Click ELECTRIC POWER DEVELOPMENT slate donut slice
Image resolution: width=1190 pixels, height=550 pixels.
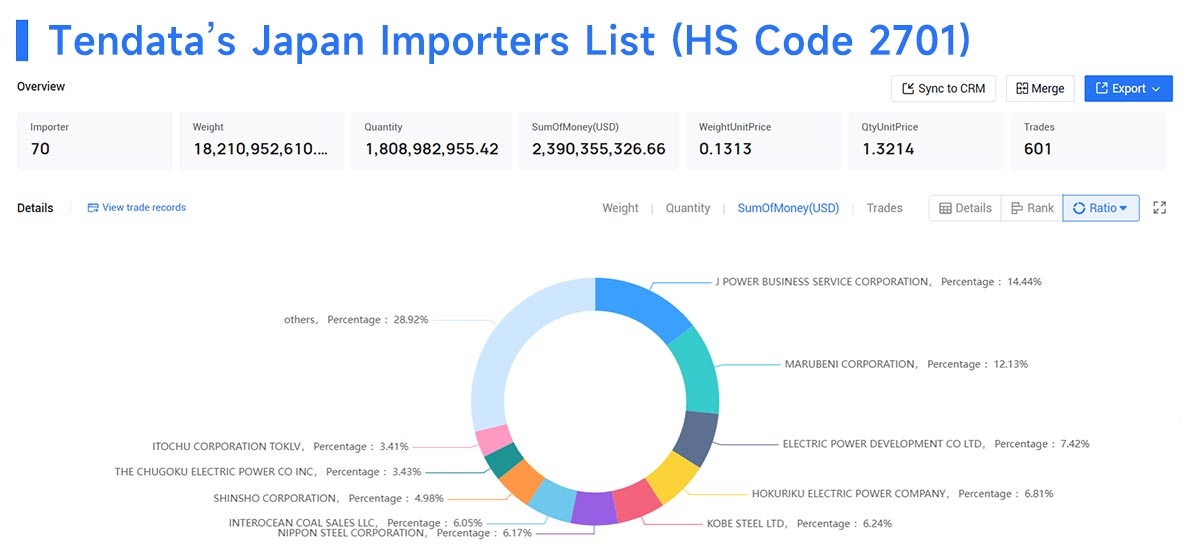pos(696,438)
